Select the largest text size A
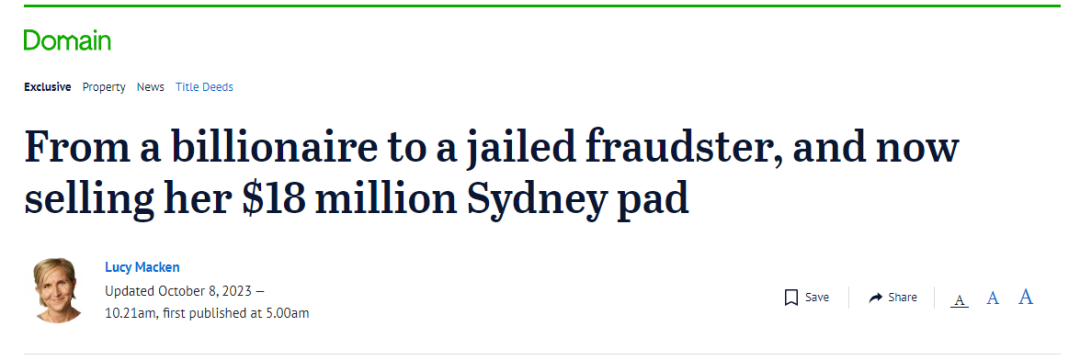Screen dimensions: 1080x360 [1026, 297]
